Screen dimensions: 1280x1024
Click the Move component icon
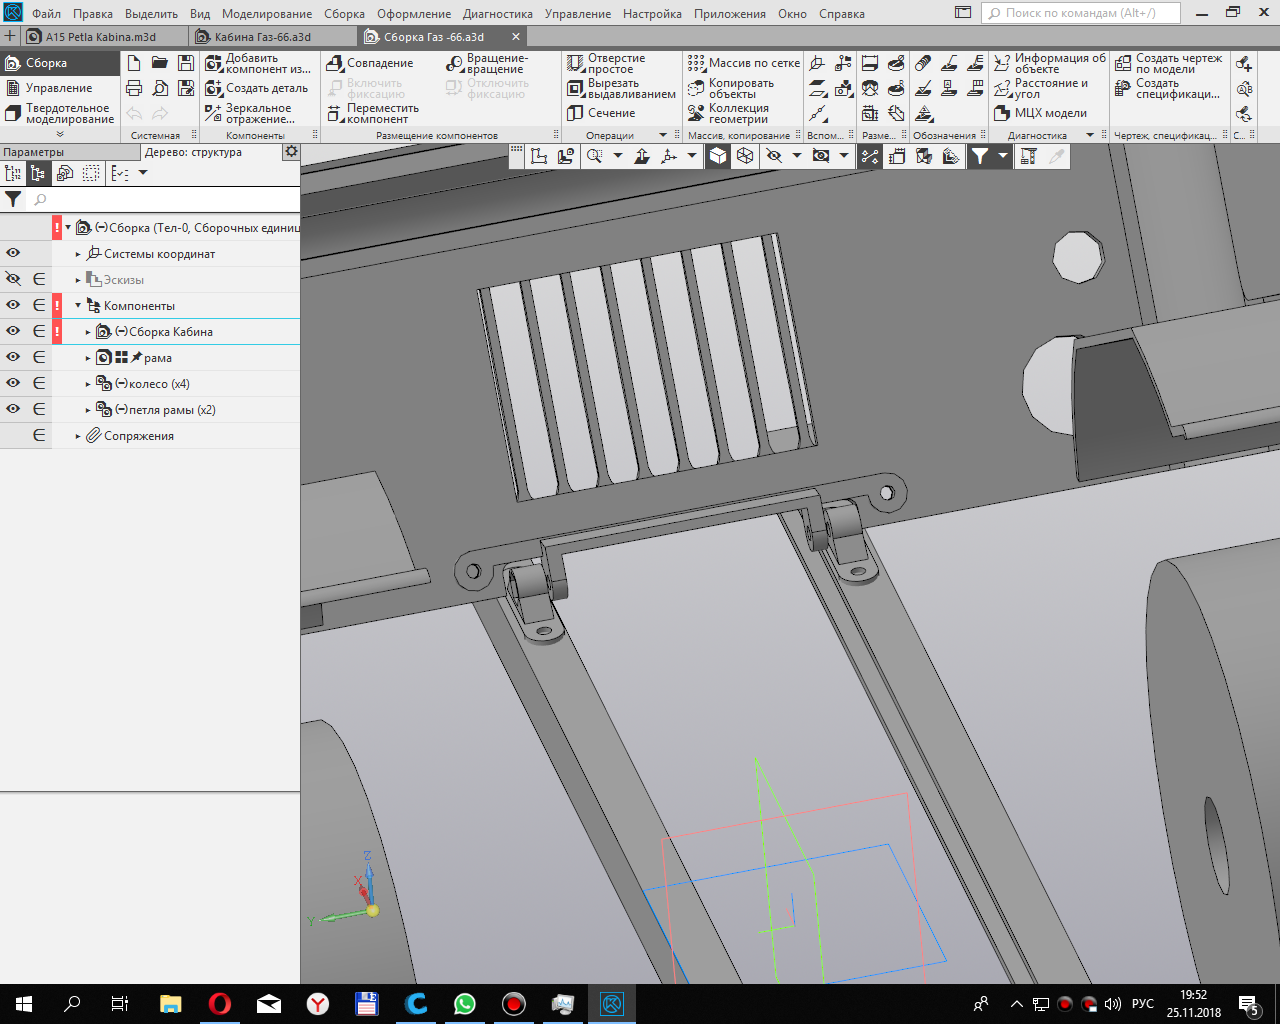pos(336,113)
